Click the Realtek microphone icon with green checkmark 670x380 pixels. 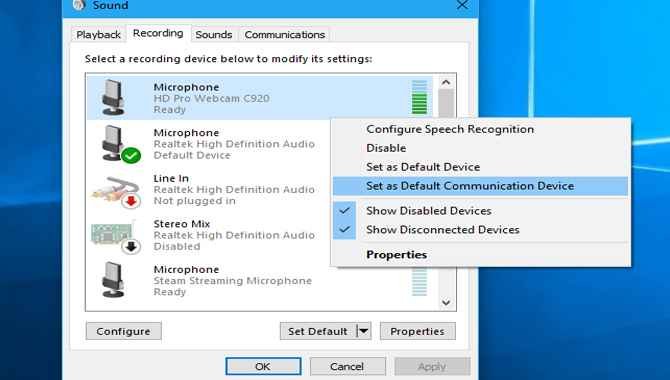tap(121, 144)
